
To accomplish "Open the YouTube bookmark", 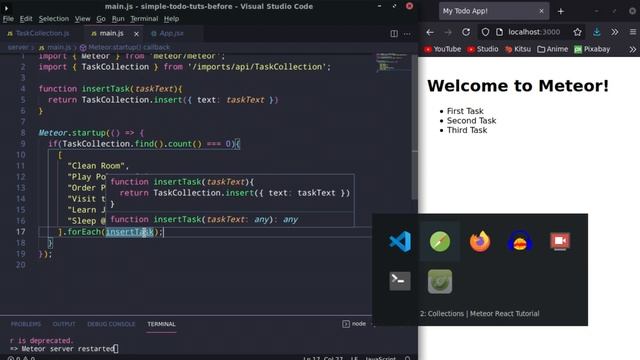I will coord(442,49).
